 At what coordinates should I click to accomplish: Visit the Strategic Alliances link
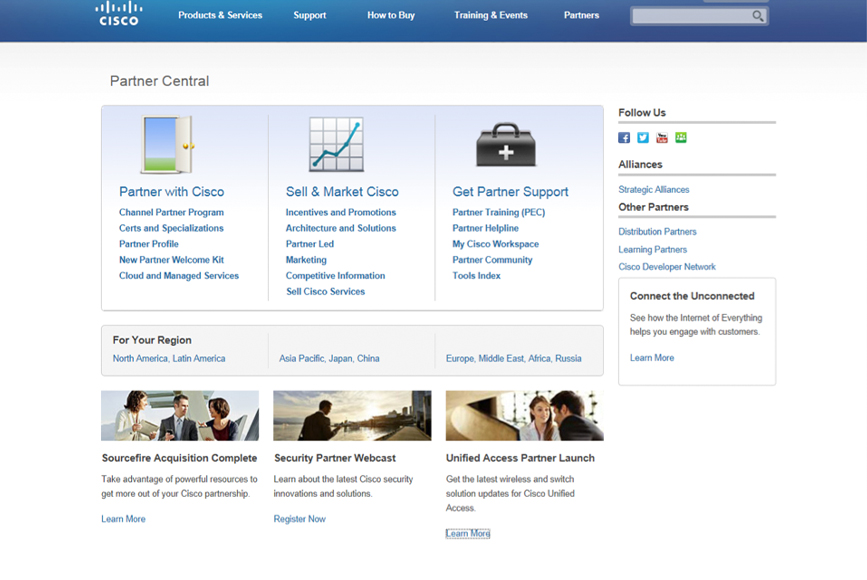click(654, 190)
